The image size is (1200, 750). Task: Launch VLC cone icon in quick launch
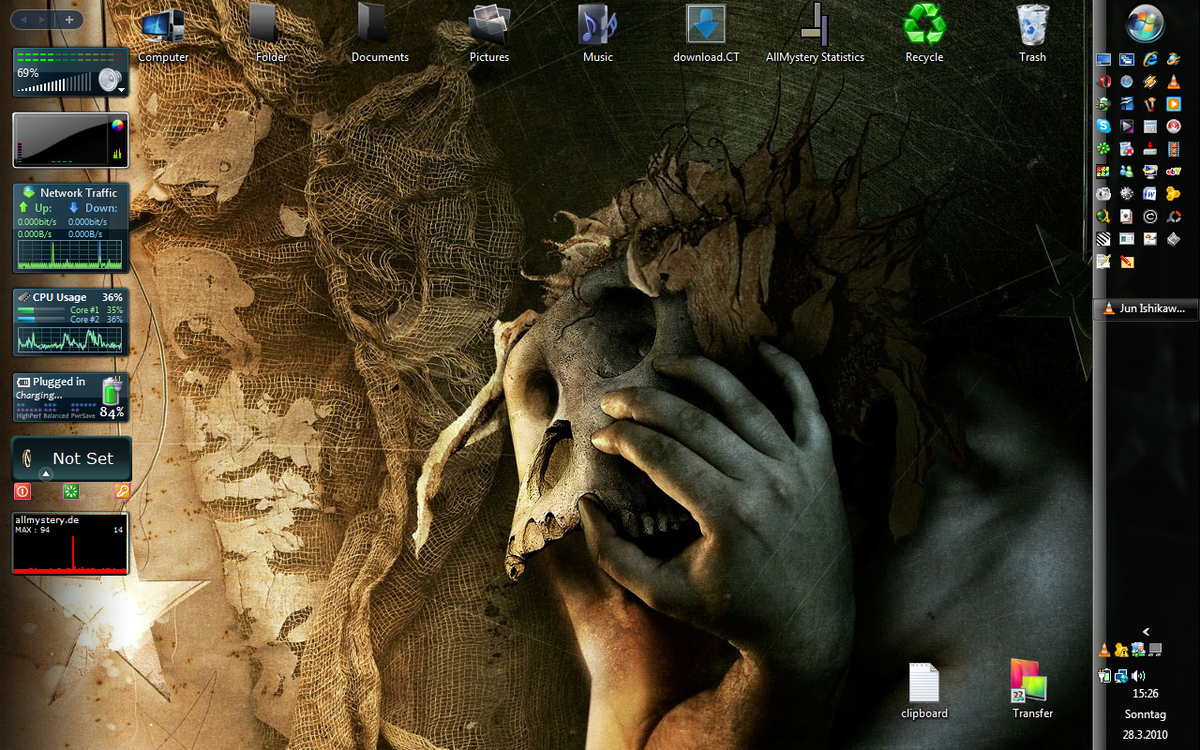[1174, 82]
